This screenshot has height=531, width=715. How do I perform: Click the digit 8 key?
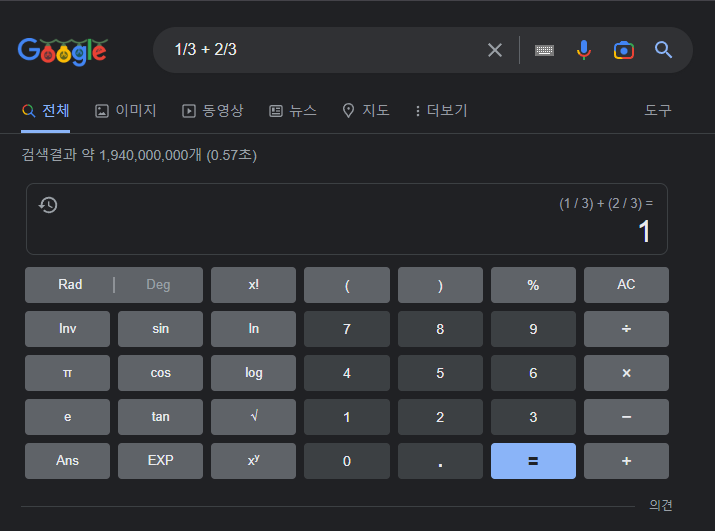point(440,329)
